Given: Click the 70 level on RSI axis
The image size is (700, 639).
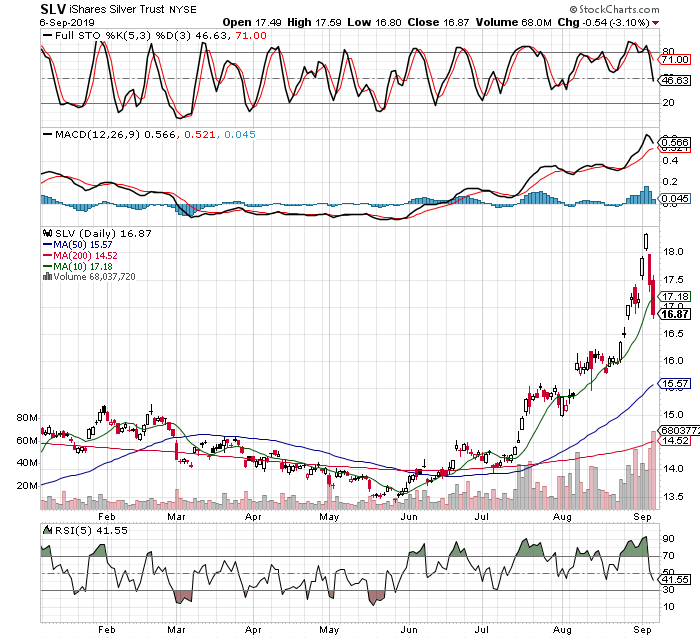Looking at the screenshot, I should (x=668, y=556).
